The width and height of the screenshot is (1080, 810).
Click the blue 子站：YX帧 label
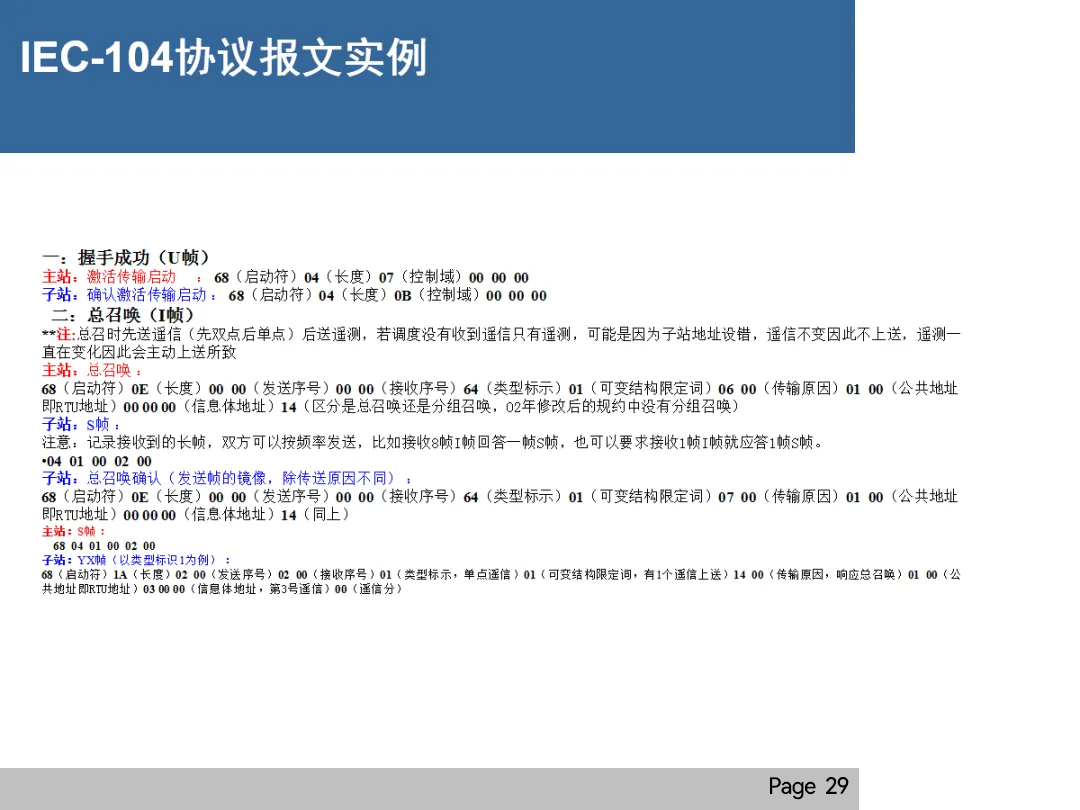[80, 559]
